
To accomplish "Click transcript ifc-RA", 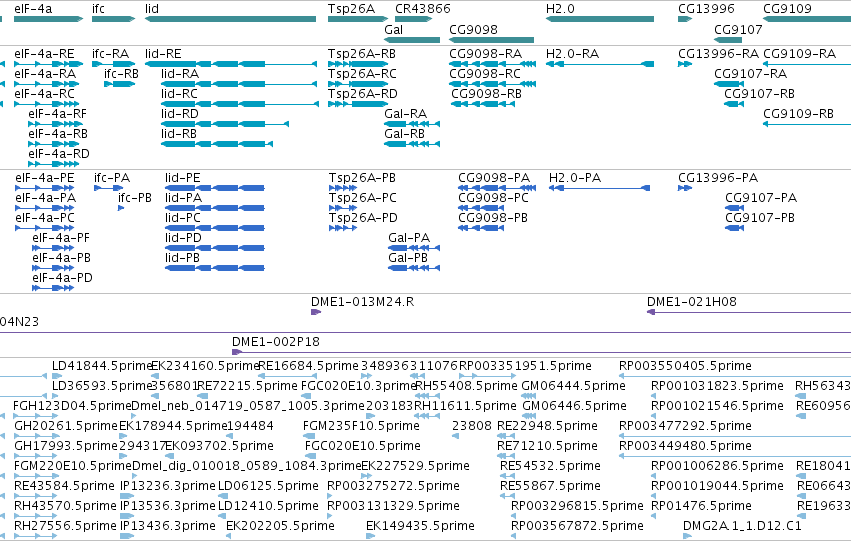I will point(113,64).
